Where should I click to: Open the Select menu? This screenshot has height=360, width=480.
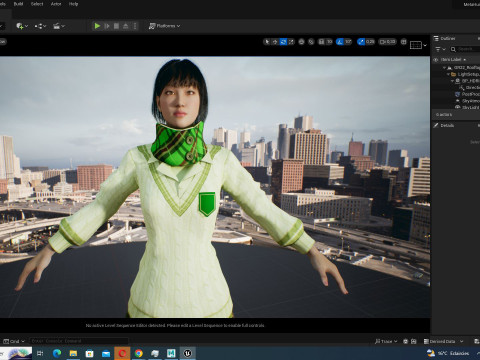pyautogui.click(x=37, y=4)
